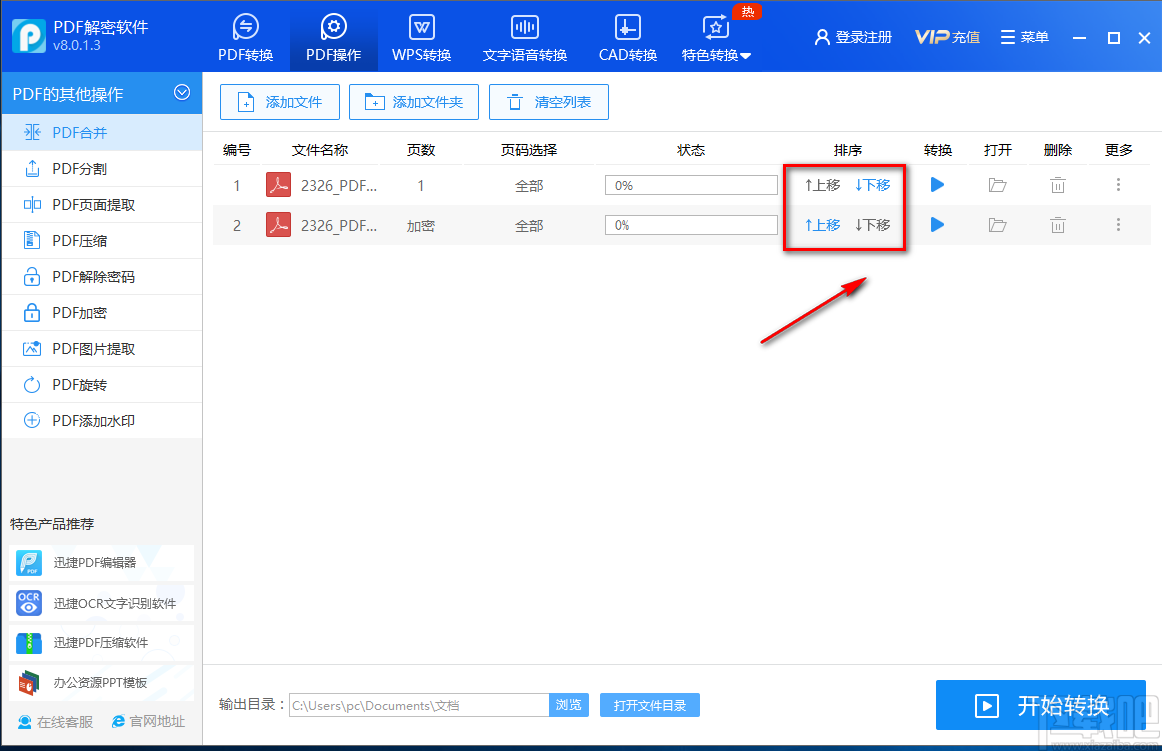Collapse the PDF的其他操作 panel

point(182,93)
